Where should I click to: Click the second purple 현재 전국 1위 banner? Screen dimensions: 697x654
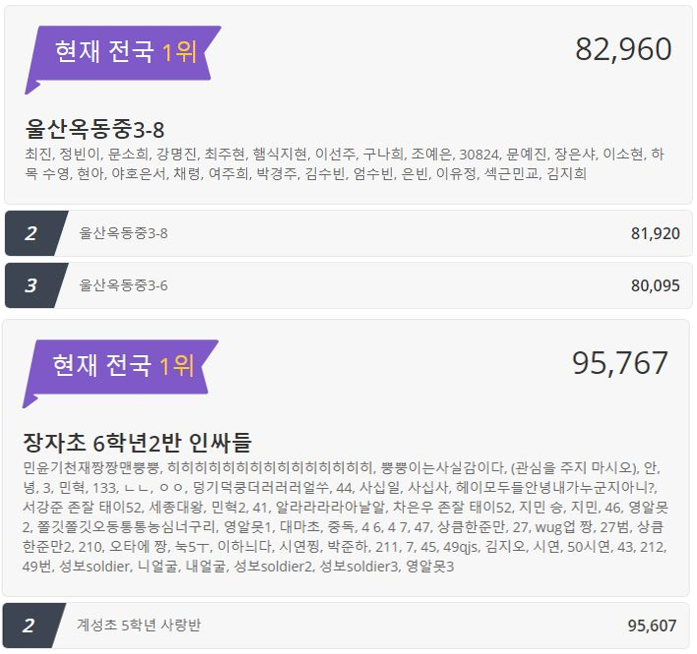pos(120,369)
